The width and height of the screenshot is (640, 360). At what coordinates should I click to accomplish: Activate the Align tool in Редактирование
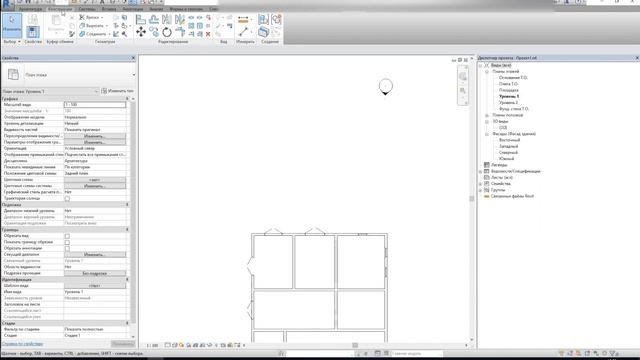coord(141,19)
